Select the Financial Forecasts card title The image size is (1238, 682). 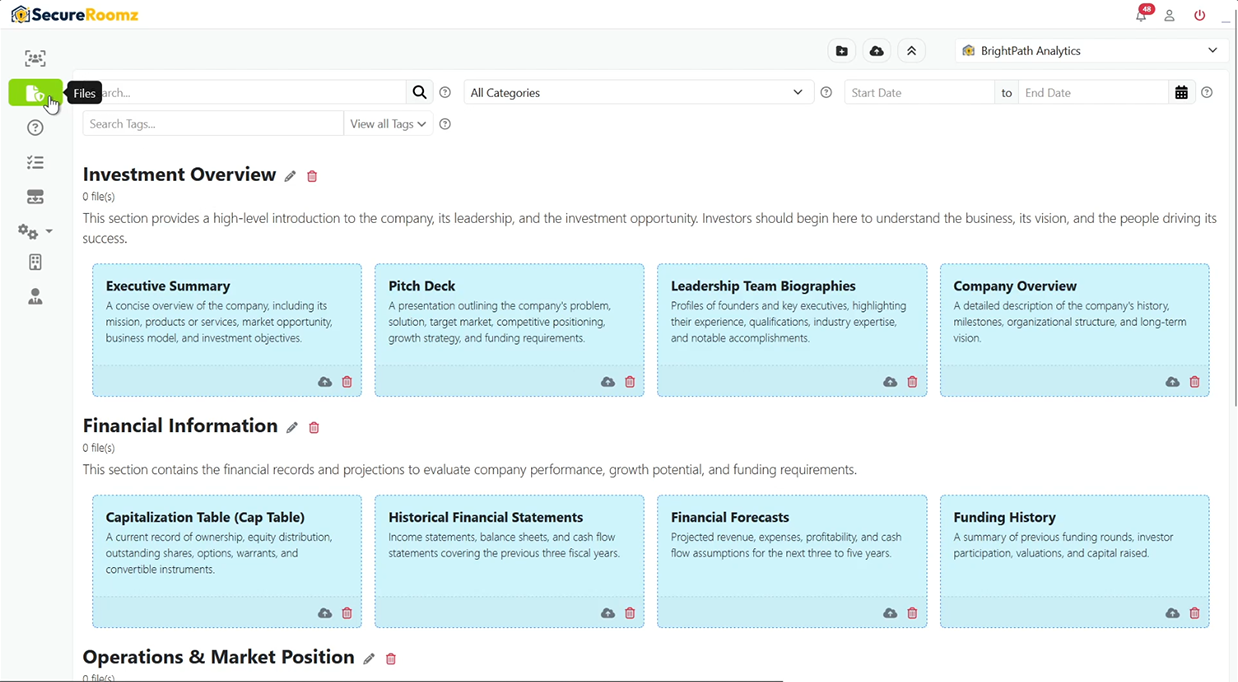click(x=730, y=517)
